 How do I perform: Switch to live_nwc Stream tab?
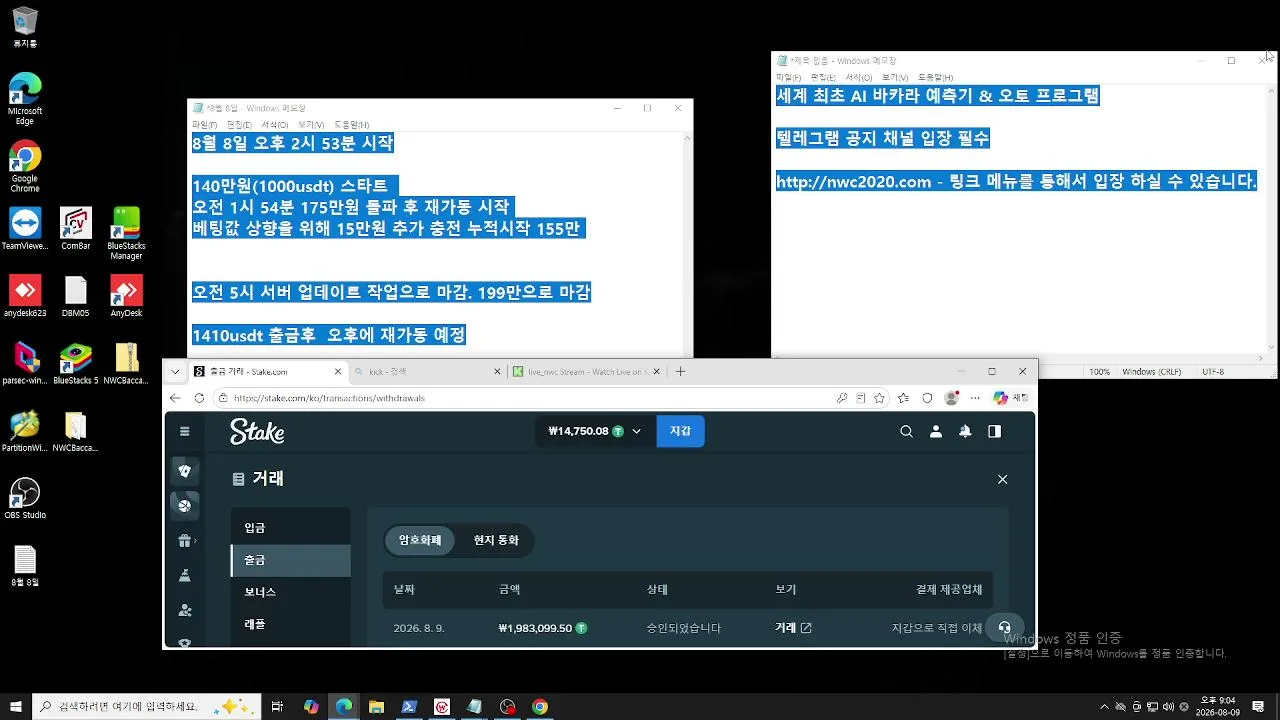(585, 371)
